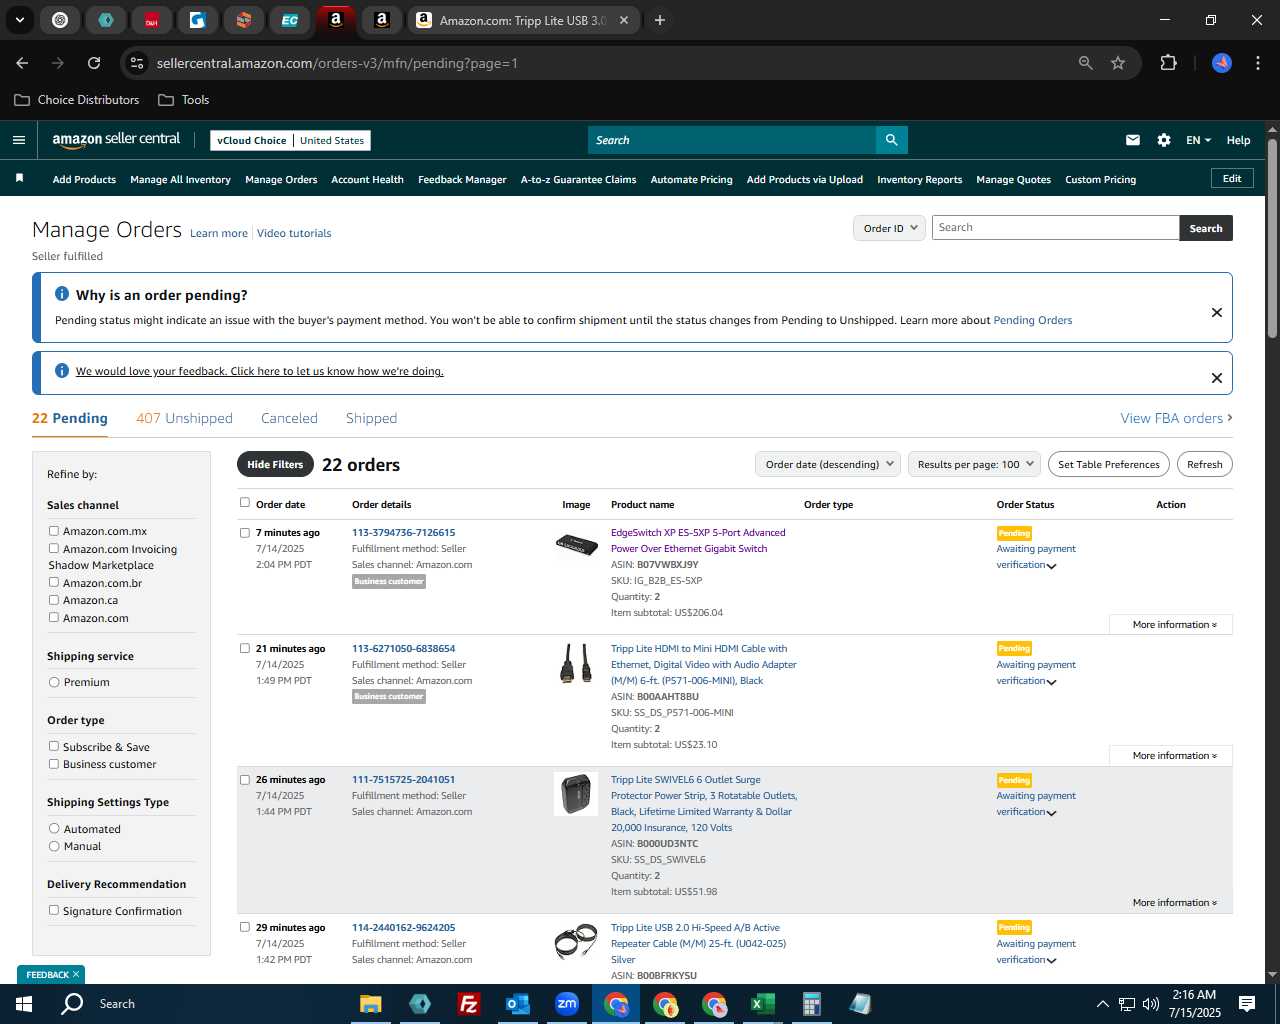
Task: Open File Explorer from the taskbar
Action: coord(371,1004)
